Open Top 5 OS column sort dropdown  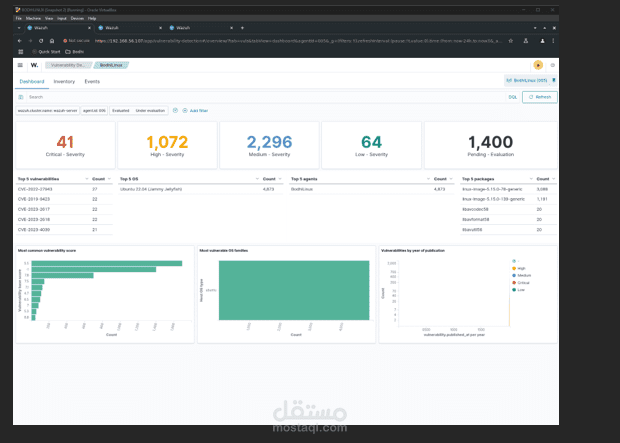(x=257, y=179)
